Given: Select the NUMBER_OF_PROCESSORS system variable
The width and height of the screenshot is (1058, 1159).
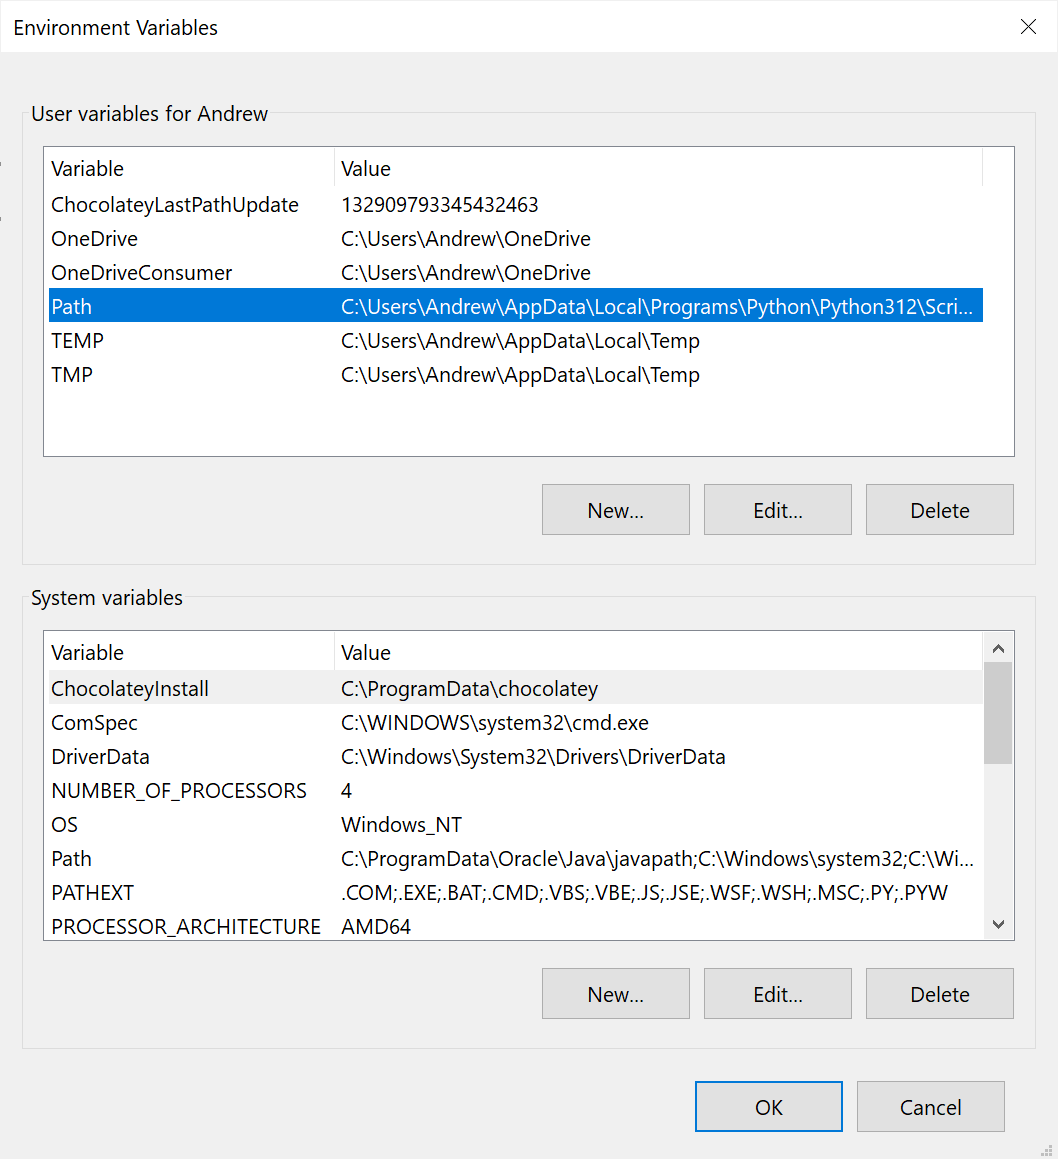Looking at the screenshot, I should coord(179,791).
